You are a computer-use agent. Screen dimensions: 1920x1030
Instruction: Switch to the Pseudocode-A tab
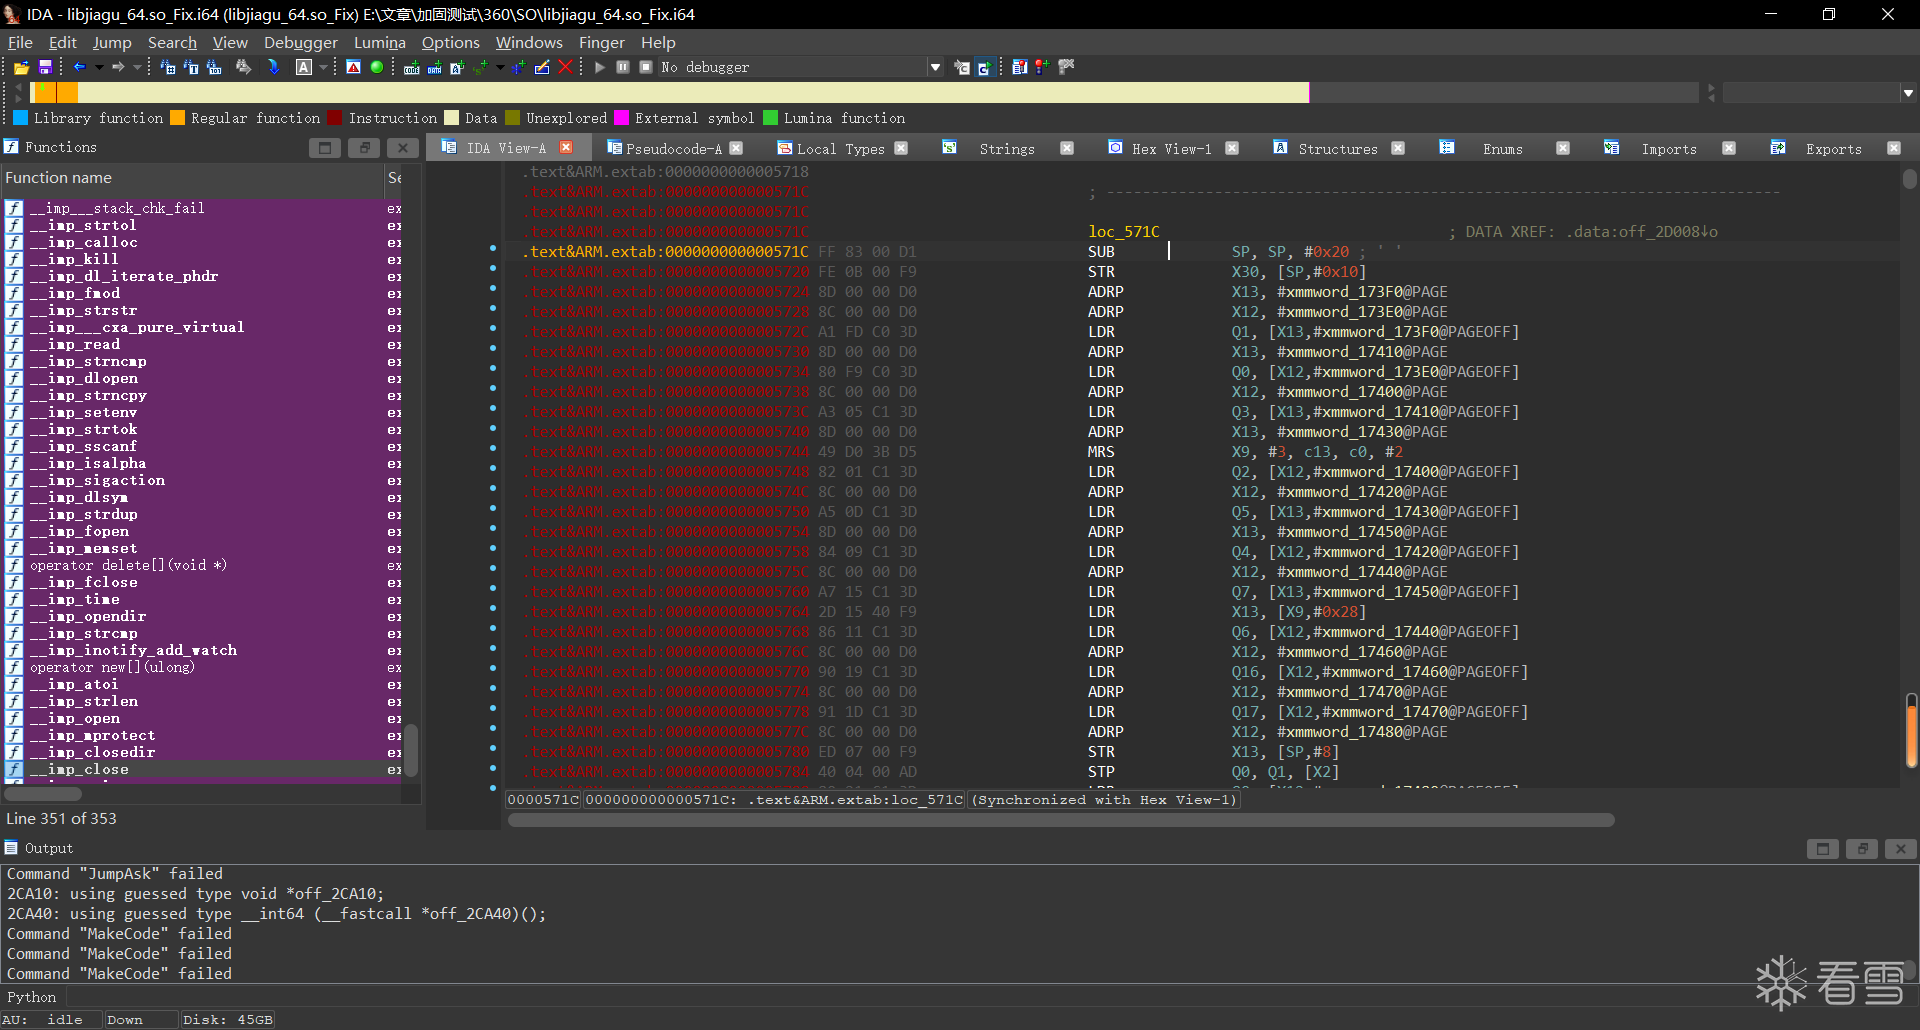(x=673, y=149)
